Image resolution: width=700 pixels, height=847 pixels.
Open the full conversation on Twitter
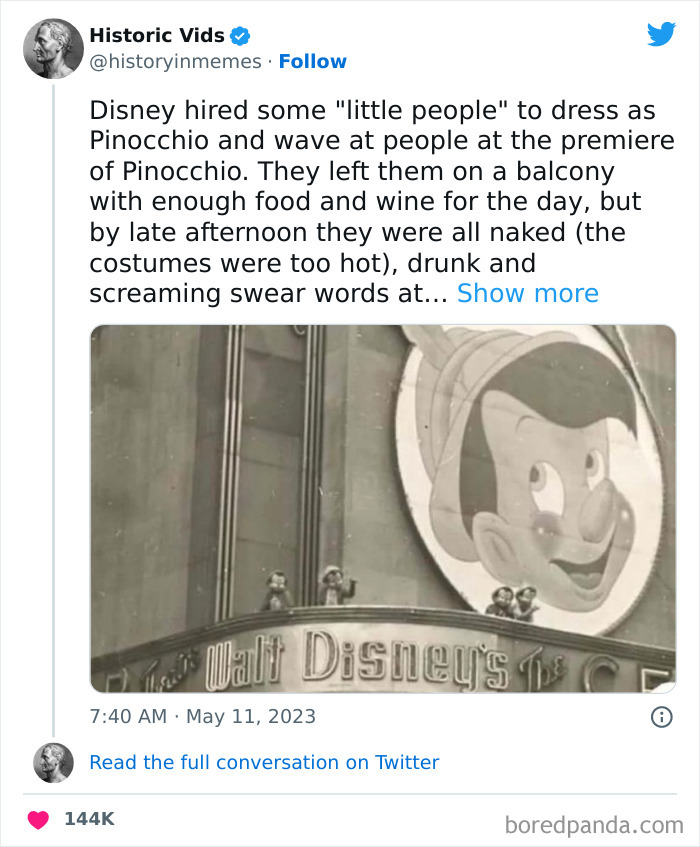[263, 762]
